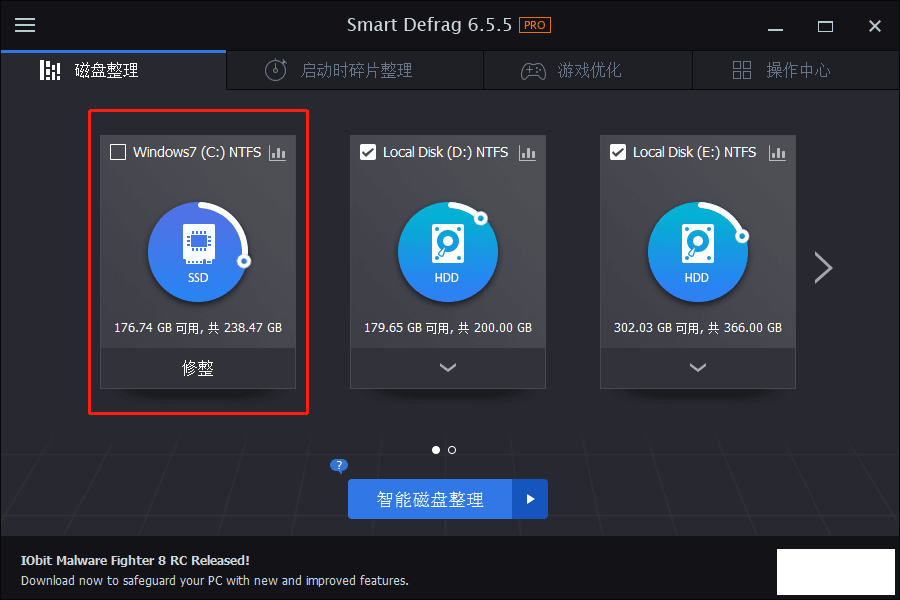Open IObit Malware Fighter 8 RC Released news
900x600 pixels.
pos(135,560)
